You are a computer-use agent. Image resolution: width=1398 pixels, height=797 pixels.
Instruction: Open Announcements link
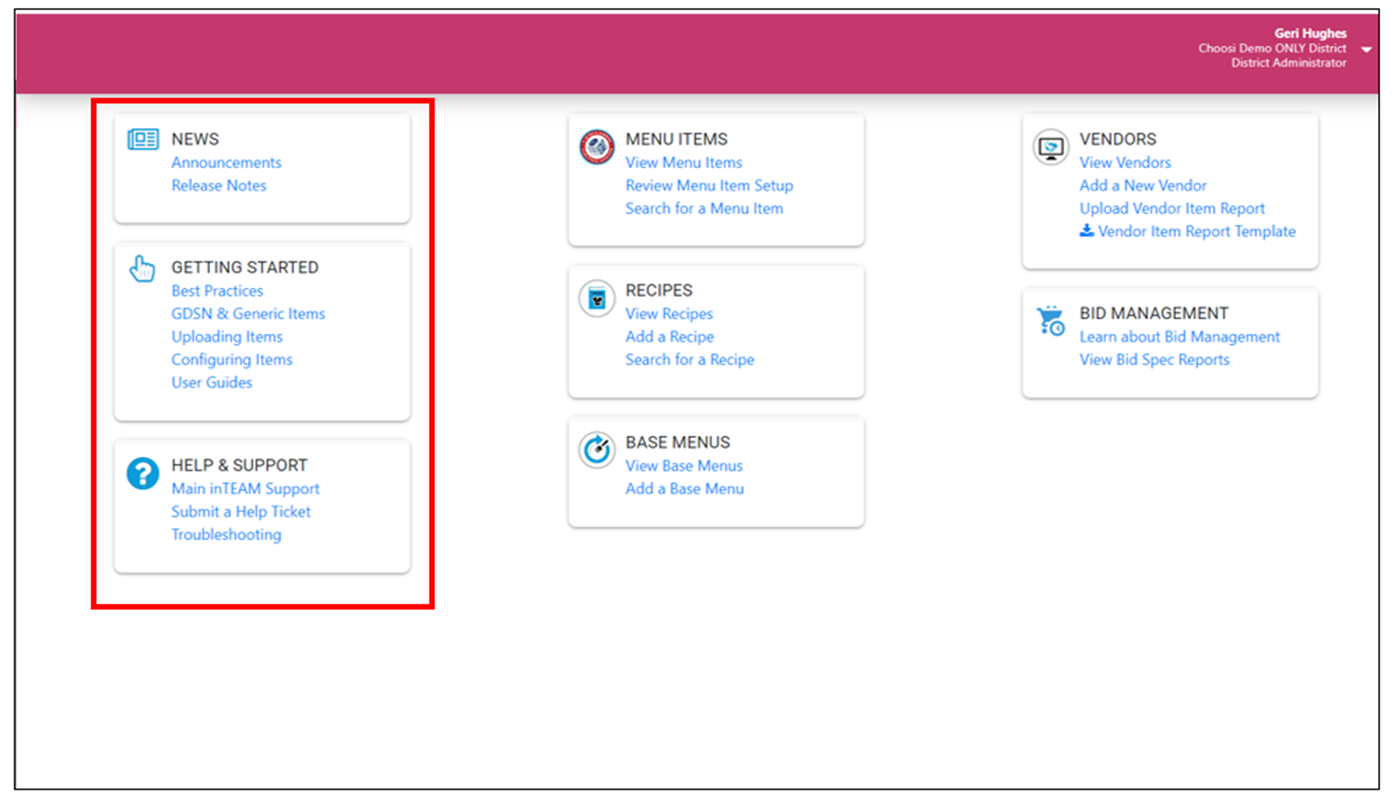[x=226, y=162]
